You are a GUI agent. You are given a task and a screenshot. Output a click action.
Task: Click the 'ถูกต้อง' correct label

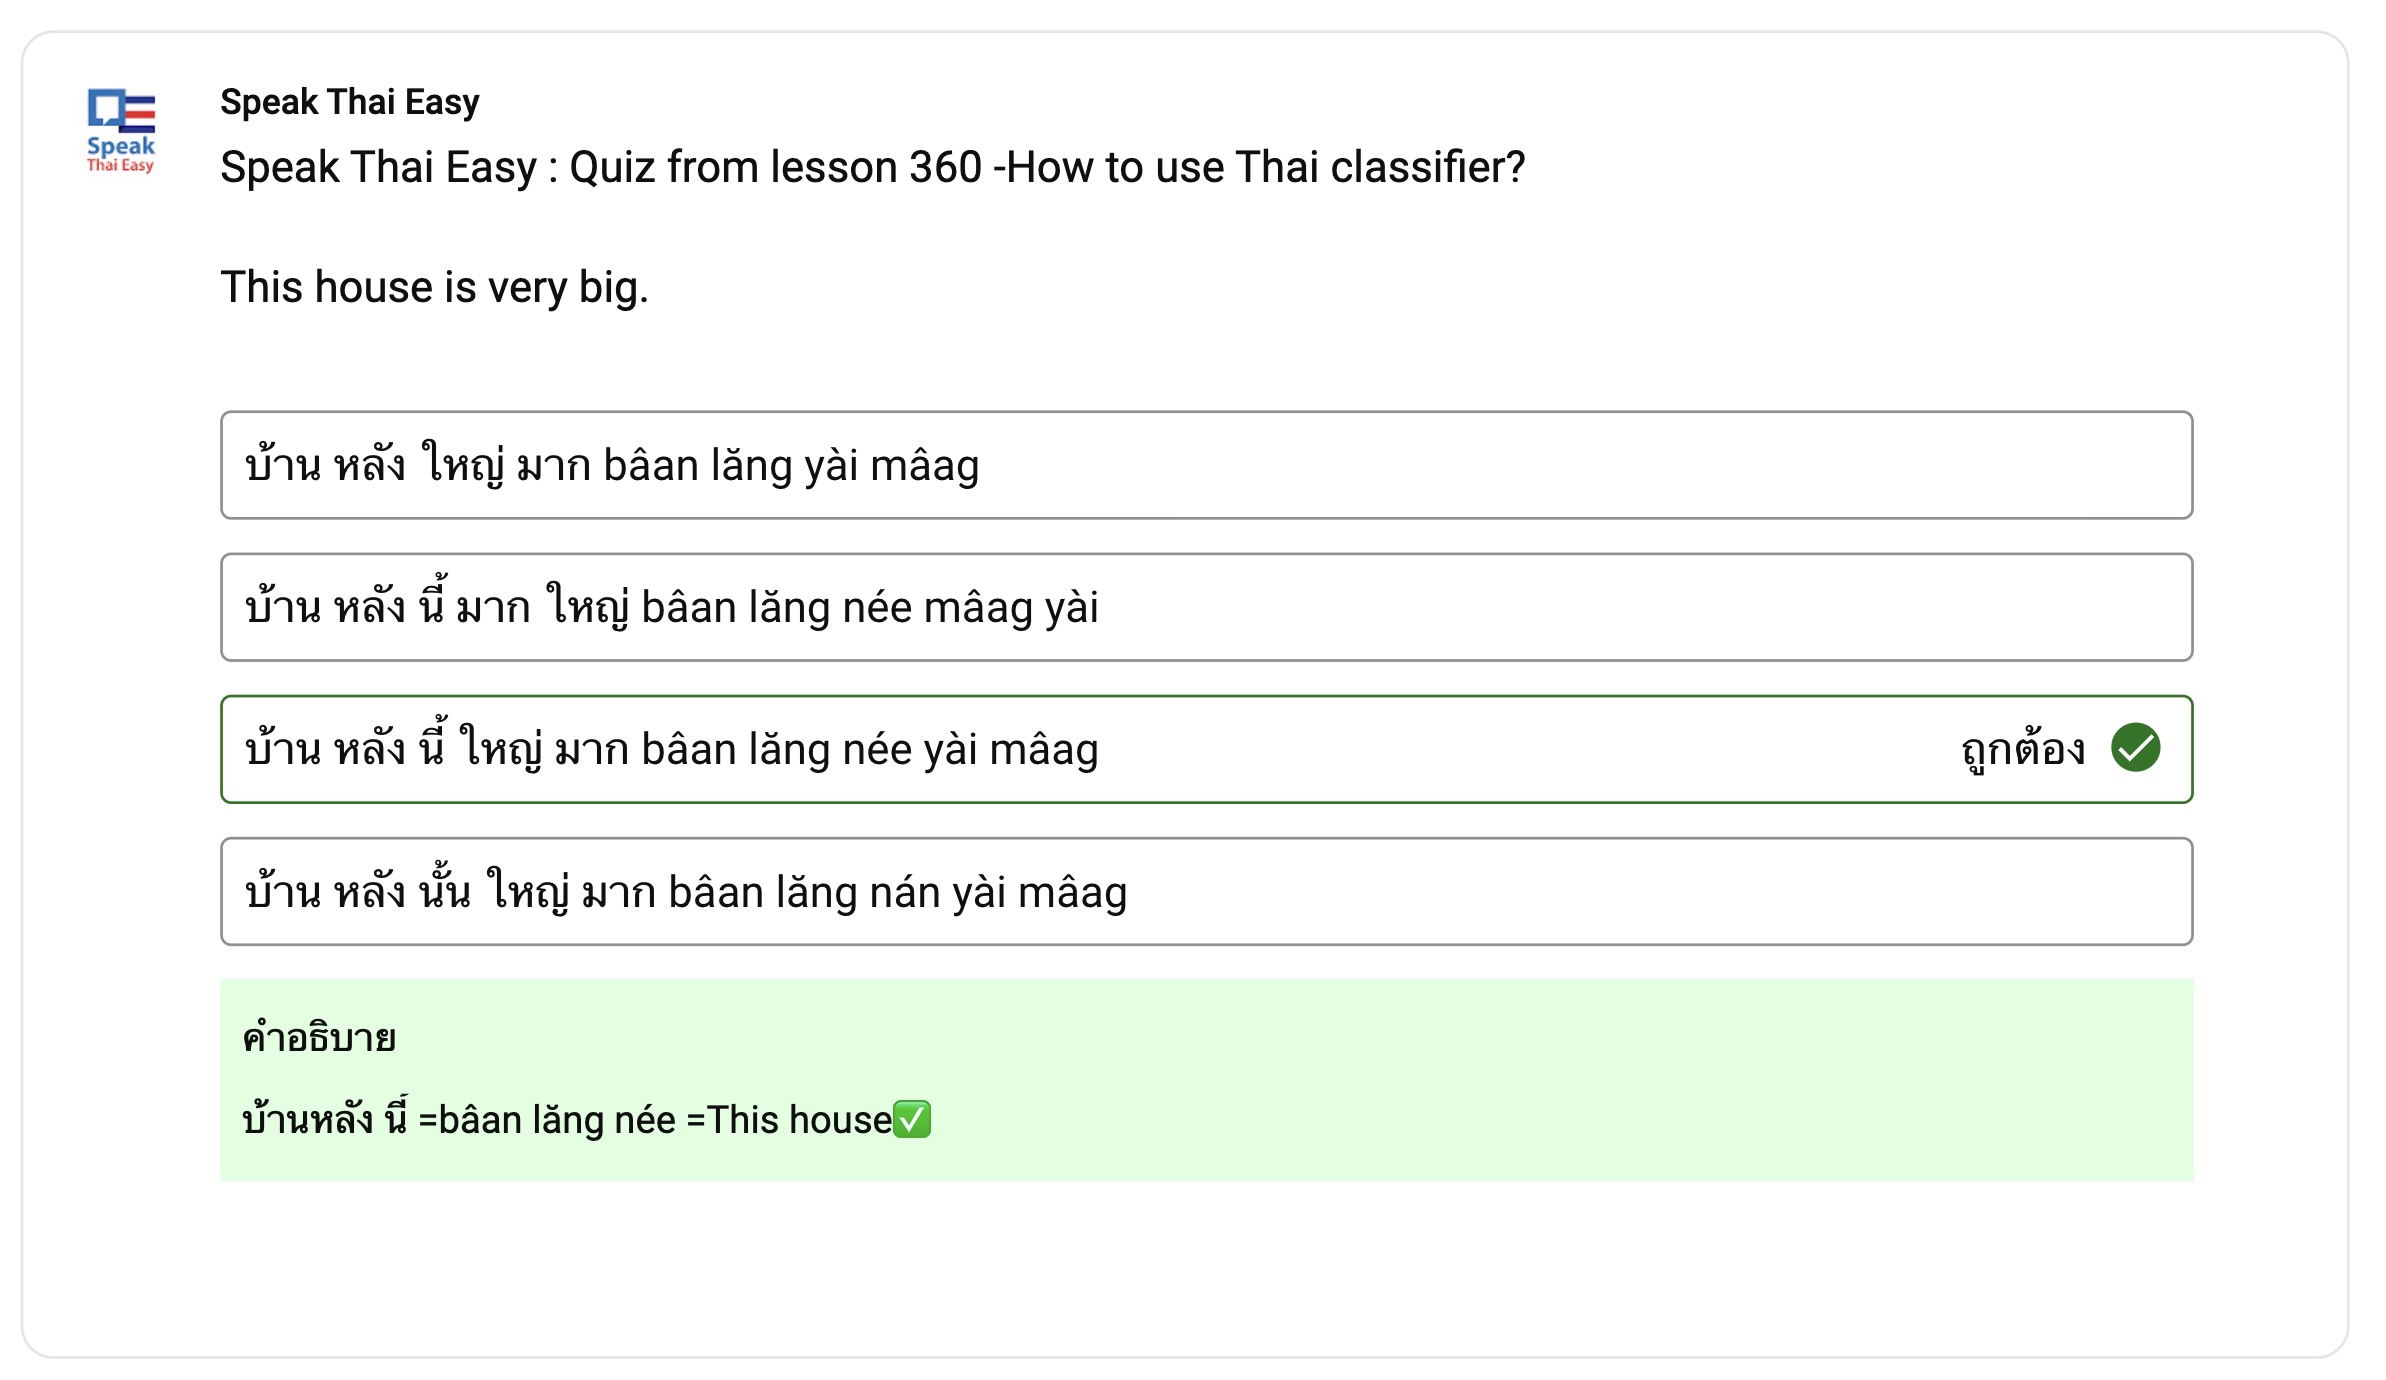2024,749
